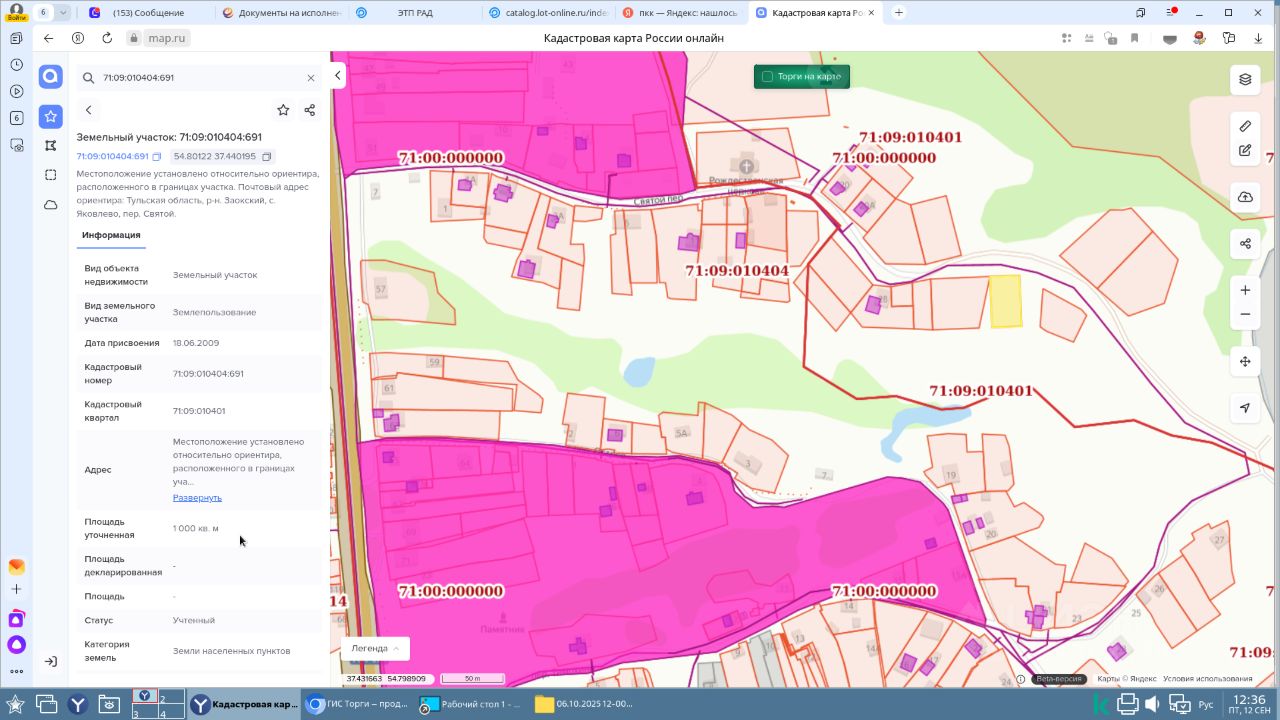Zoom in on the map
This screenshot has height=720, width=1280.
[1245, 290]
